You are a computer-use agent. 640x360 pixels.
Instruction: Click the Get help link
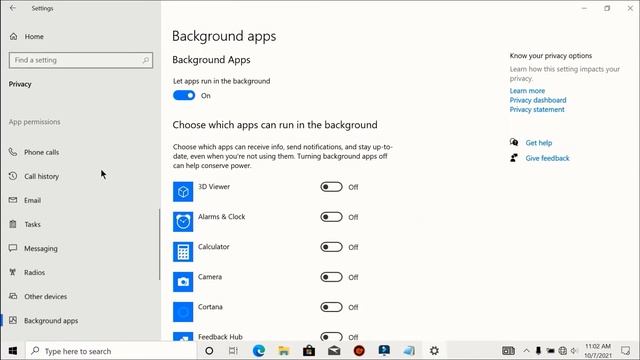click(538, 143)
